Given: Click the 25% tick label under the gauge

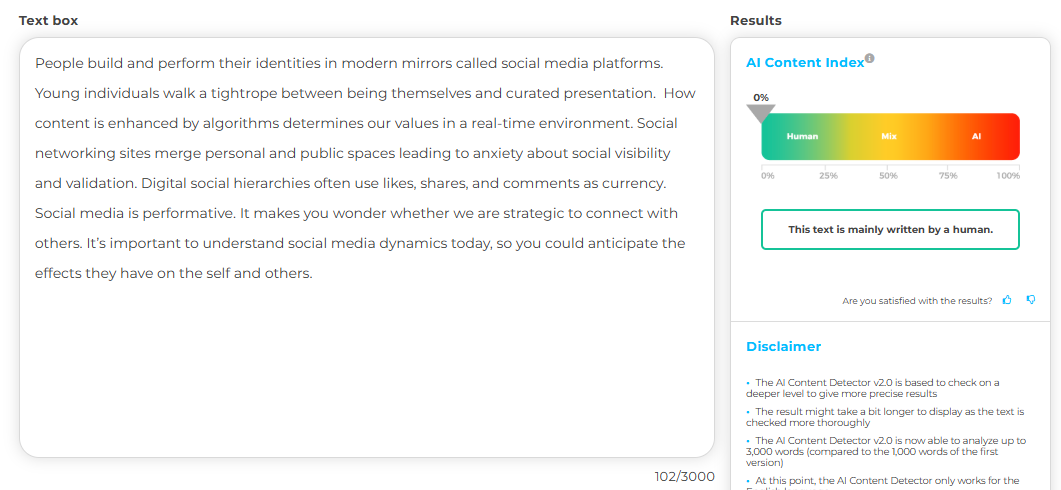Looking at the screenshot, I should [x=828, y=176].
